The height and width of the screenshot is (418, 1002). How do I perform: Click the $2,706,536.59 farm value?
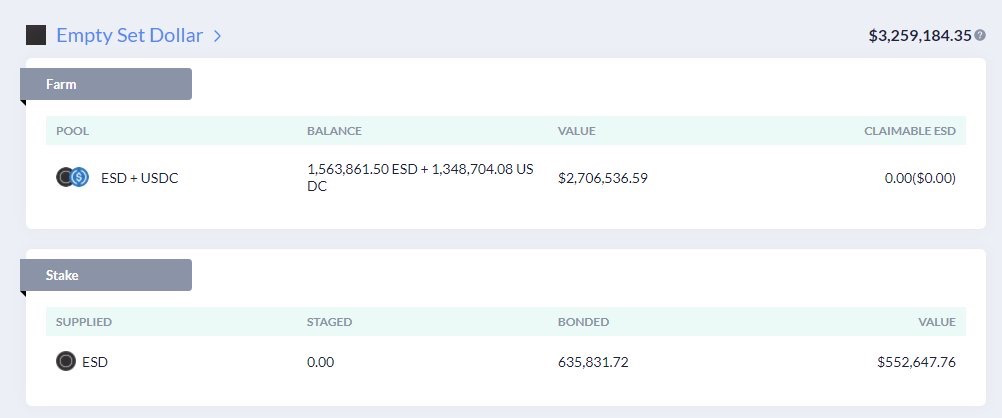pyautogui.click(x=603, y=178)
